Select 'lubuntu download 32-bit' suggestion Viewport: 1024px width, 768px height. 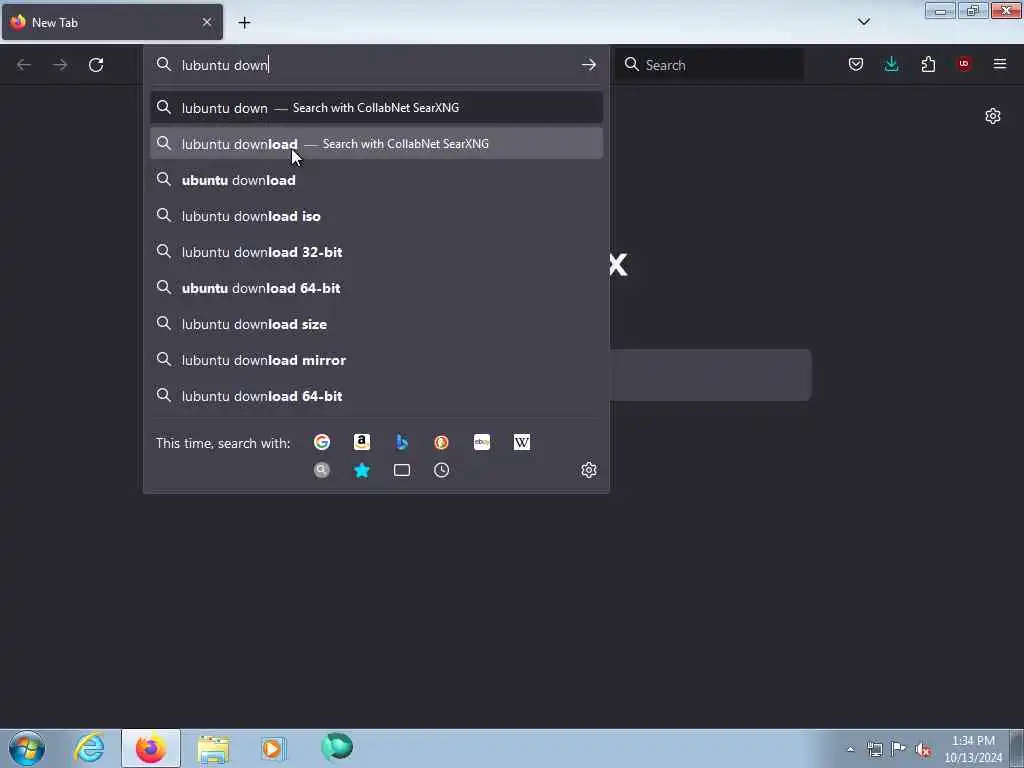[376, 251]
